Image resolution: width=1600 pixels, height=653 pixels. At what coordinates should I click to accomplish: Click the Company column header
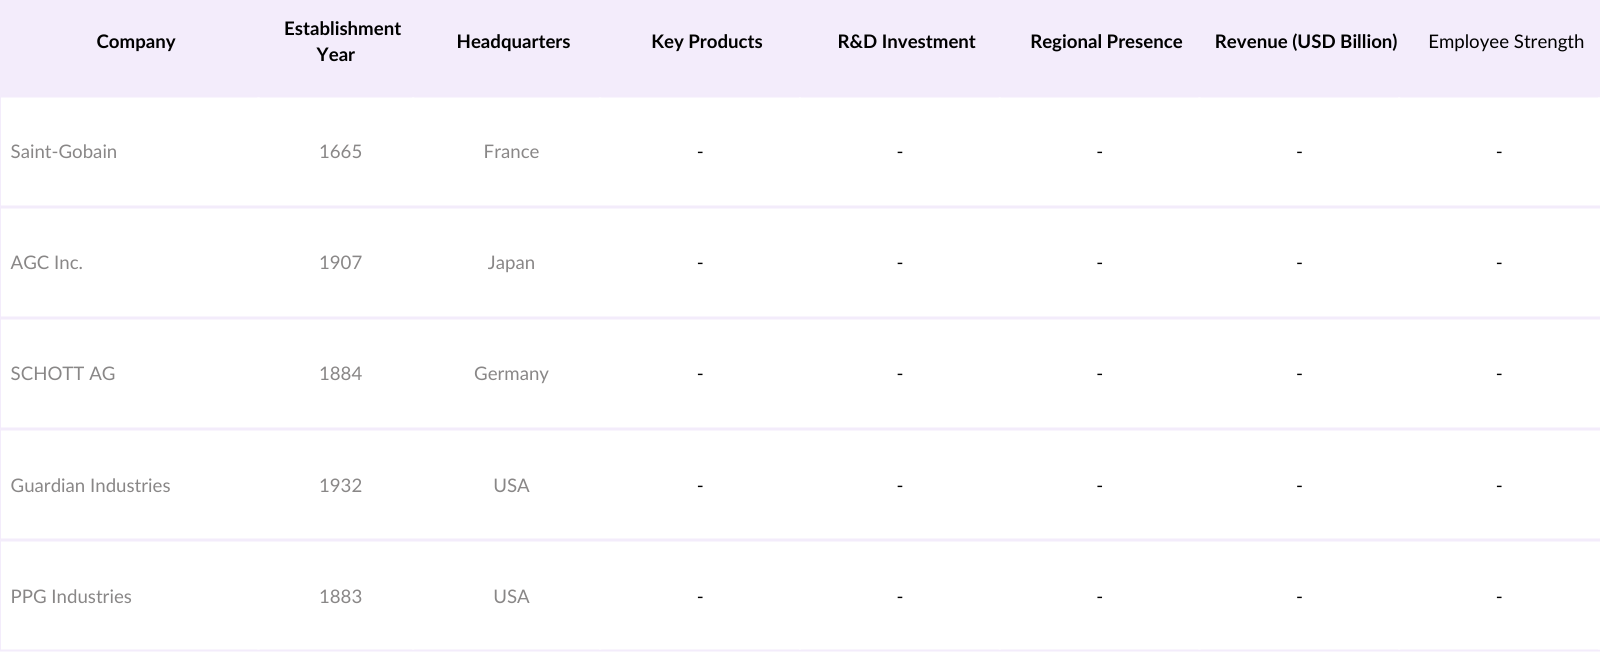tap(136, 42)
